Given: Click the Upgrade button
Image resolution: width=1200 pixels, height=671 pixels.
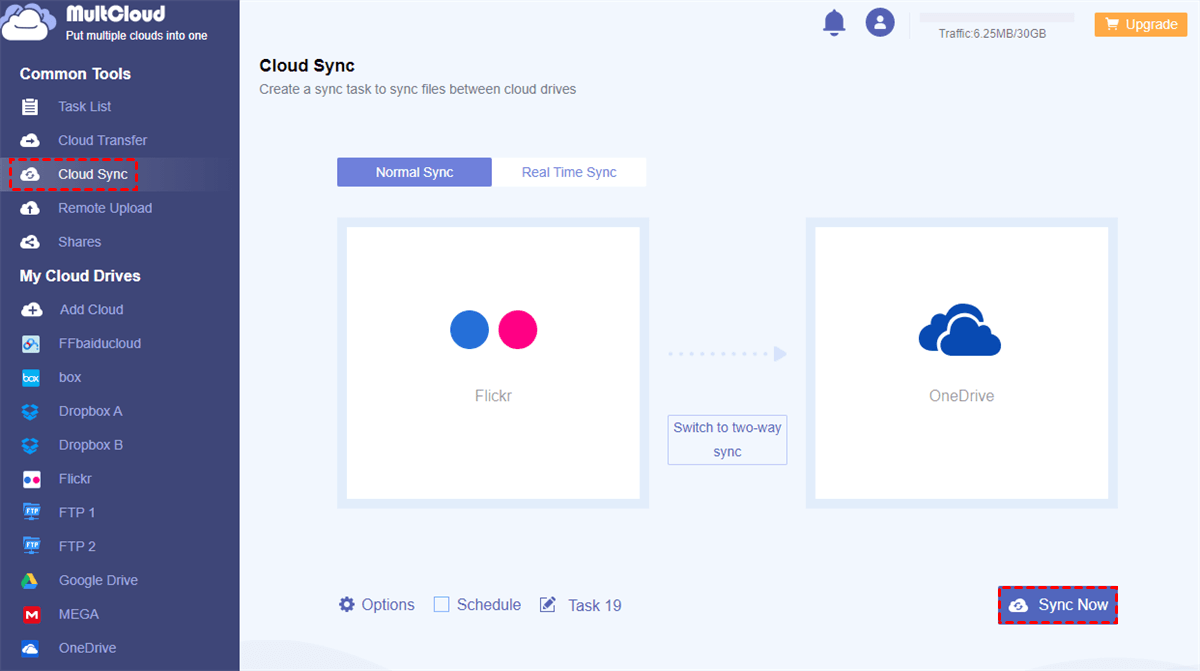Looking at the screenshot, I should [x=1140, y=24].
